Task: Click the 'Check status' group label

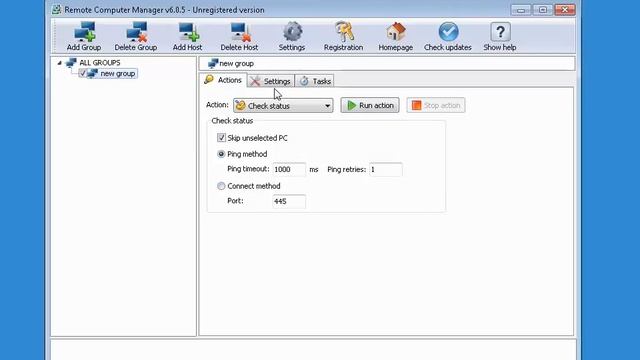Action: 232,121
